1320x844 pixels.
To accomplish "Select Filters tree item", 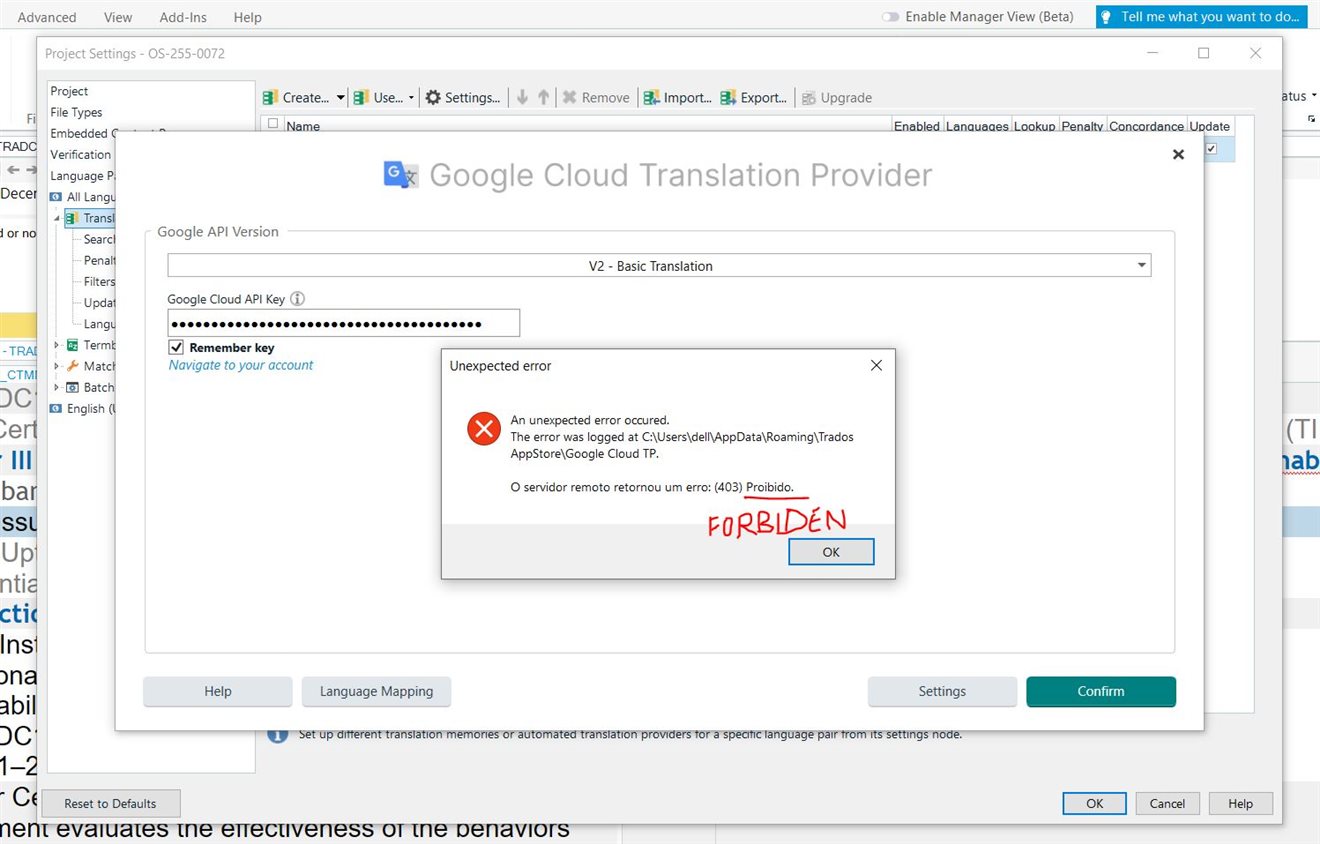I will click(99, 281).
